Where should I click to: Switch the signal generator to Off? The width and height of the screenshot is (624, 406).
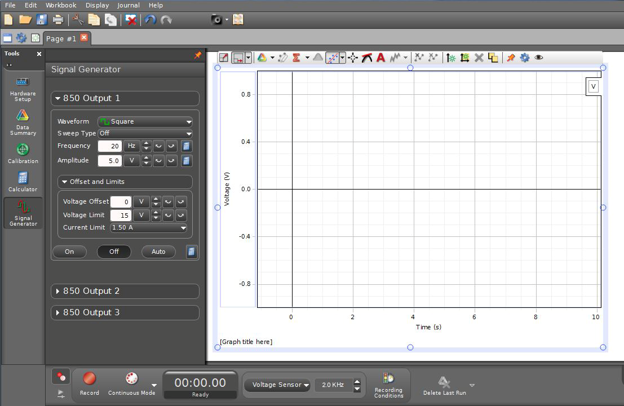pos(114,251)
